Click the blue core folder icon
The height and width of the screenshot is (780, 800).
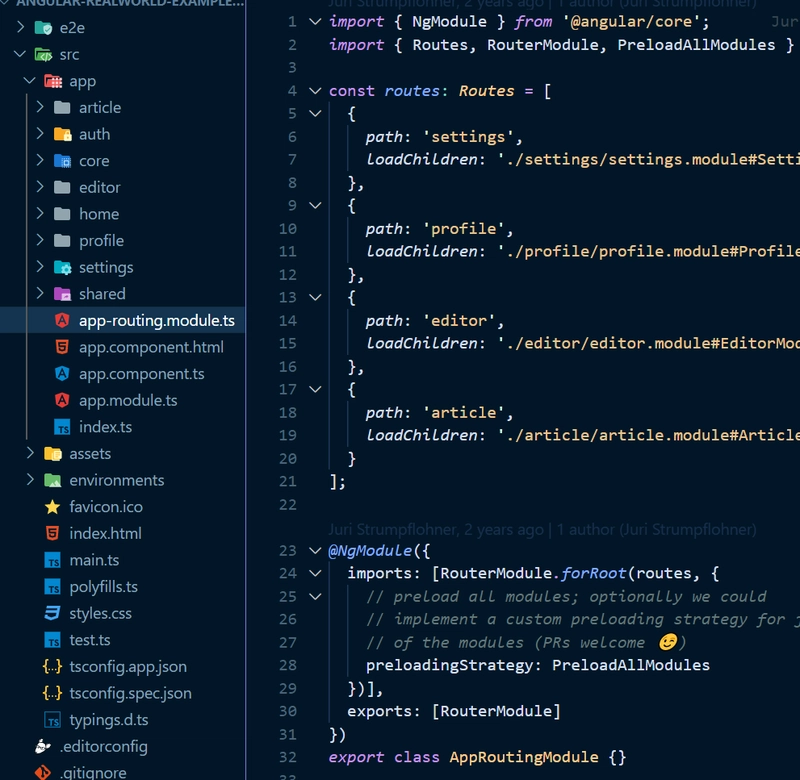[x=63, y=161]
